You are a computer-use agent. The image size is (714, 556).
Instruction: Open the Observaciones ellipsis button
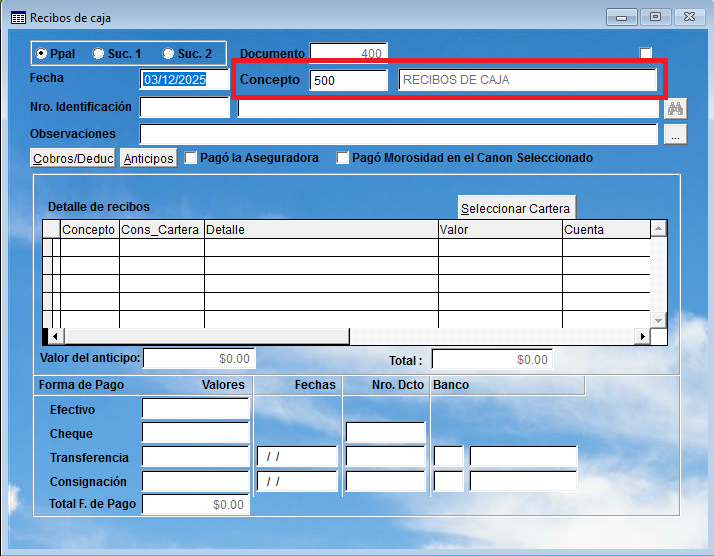[675, 135]
